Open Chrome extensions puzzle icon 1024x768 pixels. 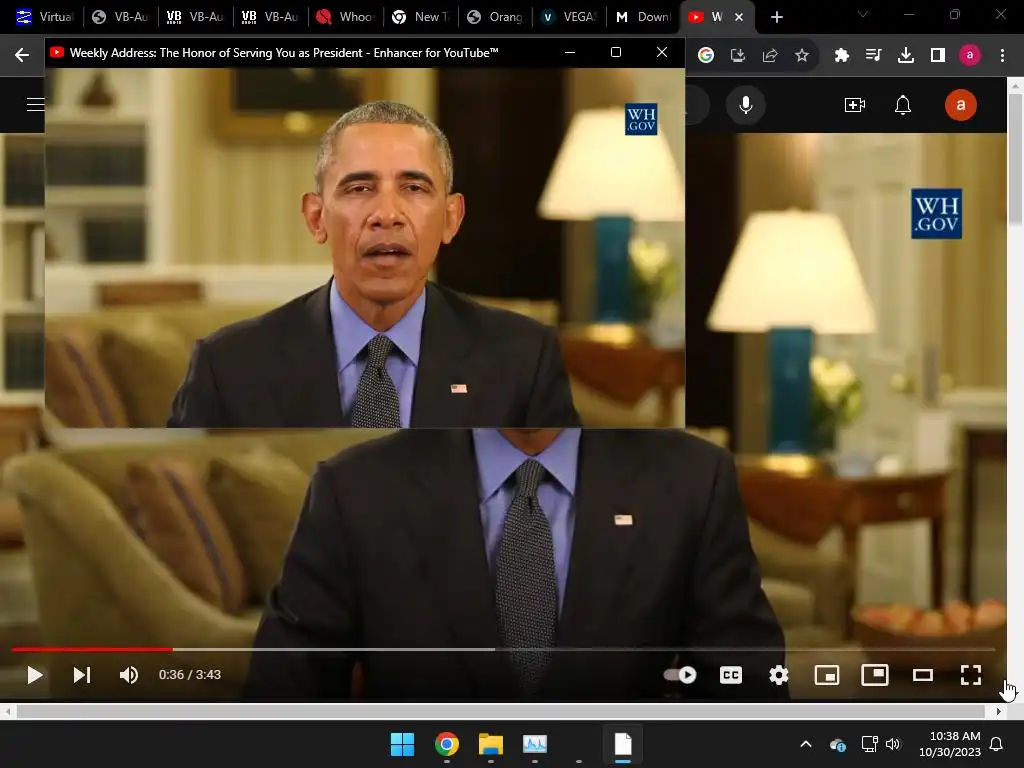(x=841, y=56)
